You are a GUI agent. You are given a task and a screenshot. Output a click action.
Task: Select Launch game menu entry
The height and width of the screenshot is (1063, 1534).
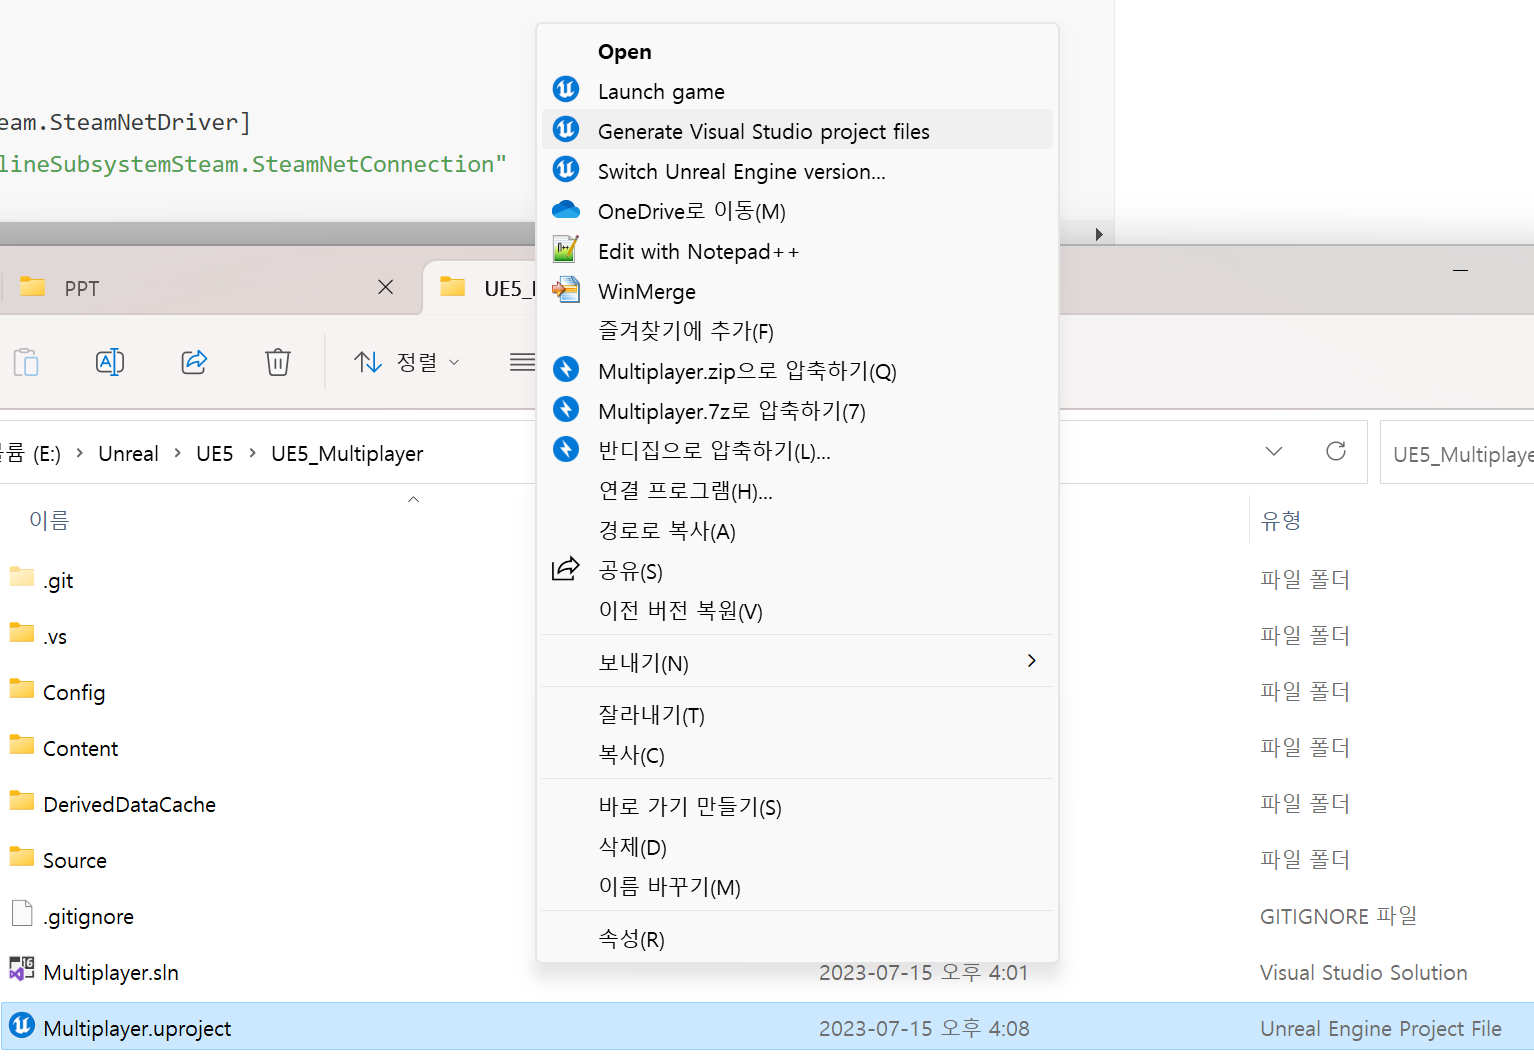(797, 91)
